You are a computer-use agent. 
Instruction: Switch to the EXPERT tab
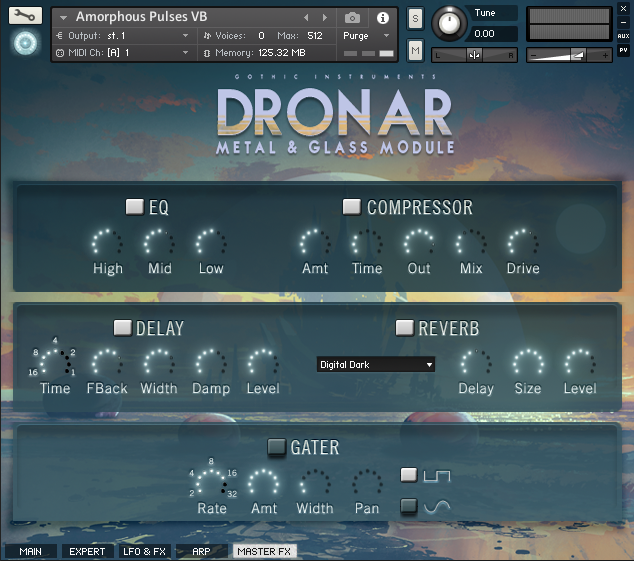pos(87,551)
